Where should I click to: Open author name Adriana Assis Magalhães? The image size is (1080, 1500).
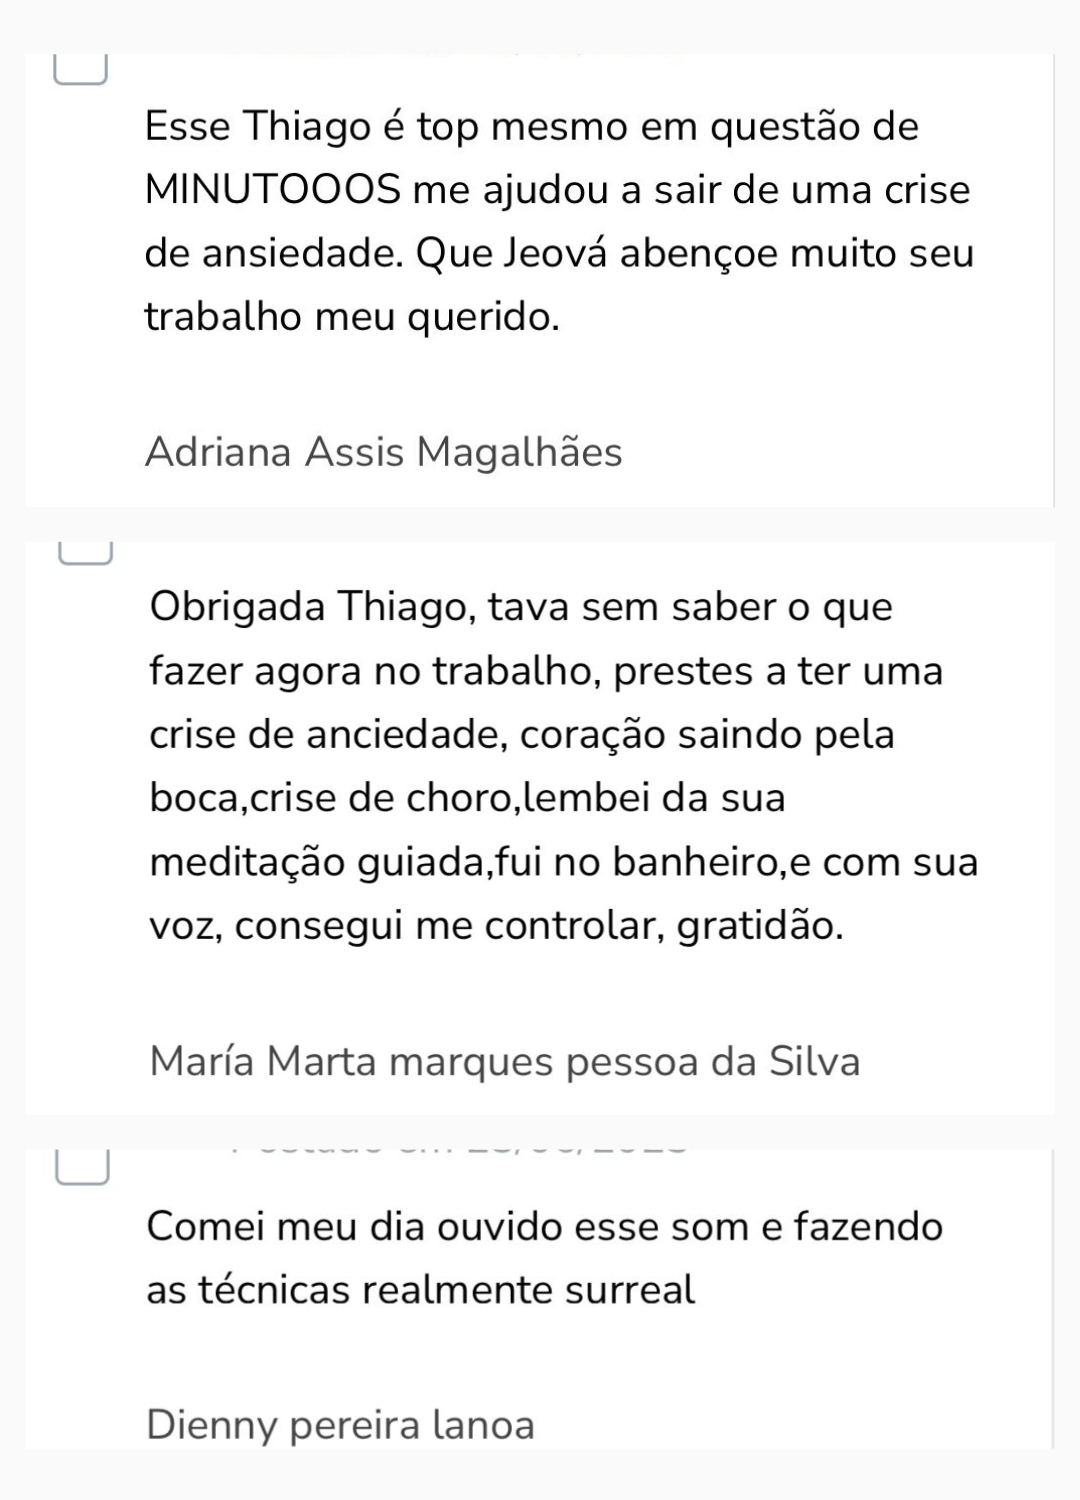click(x=383, y=452)
